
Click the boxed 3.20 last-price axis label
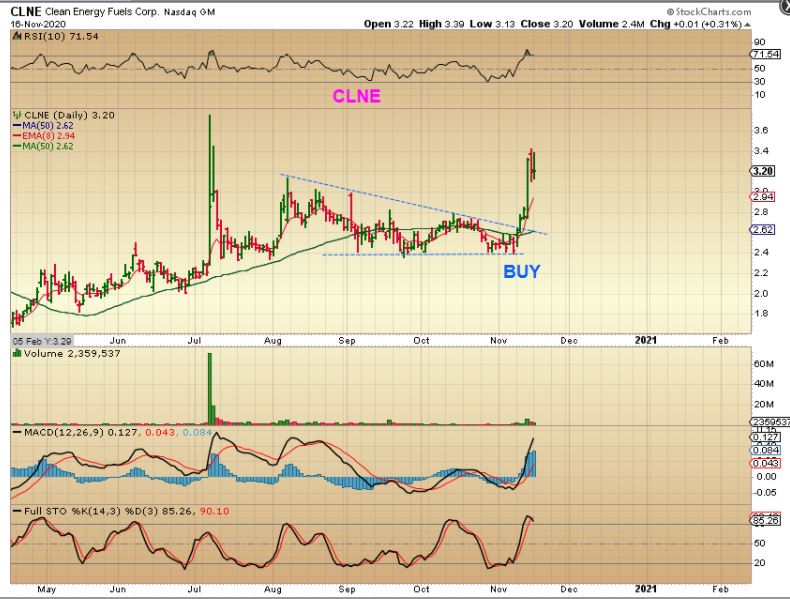click(x=763, y=171)
